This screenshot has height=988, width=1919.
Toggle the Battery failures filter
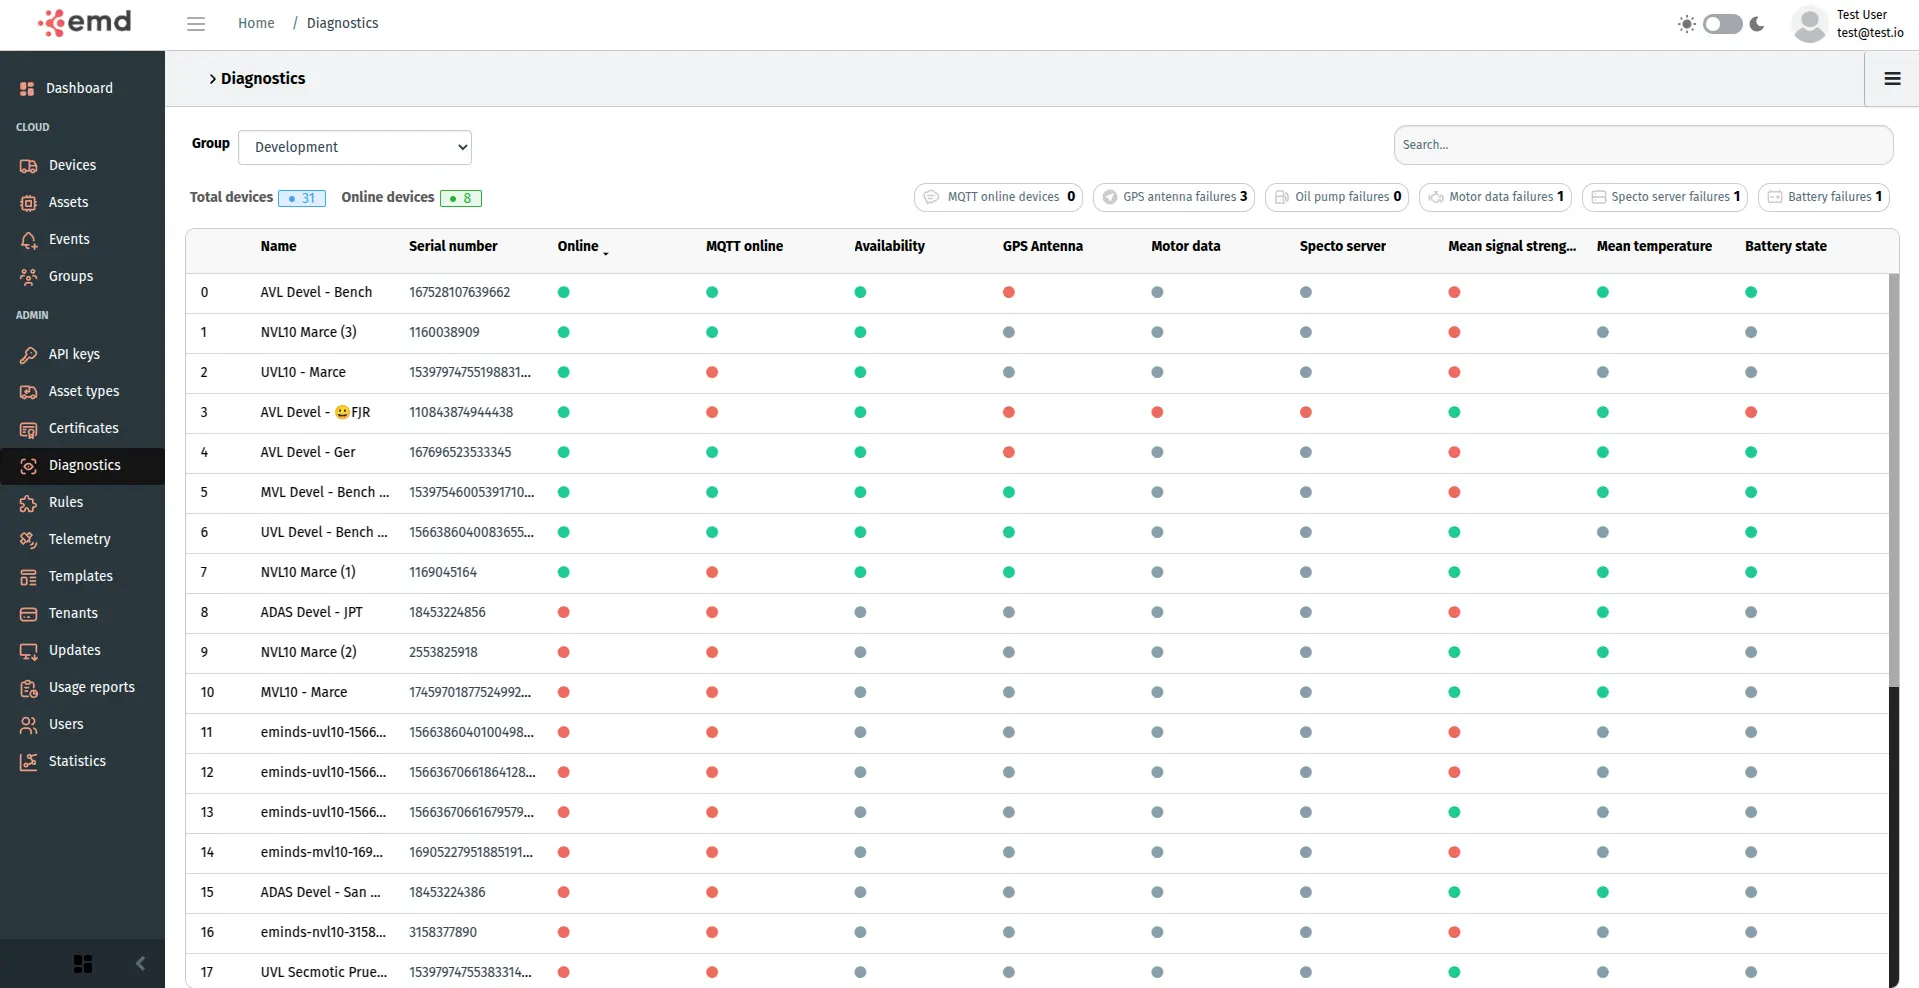point(1824,197)
